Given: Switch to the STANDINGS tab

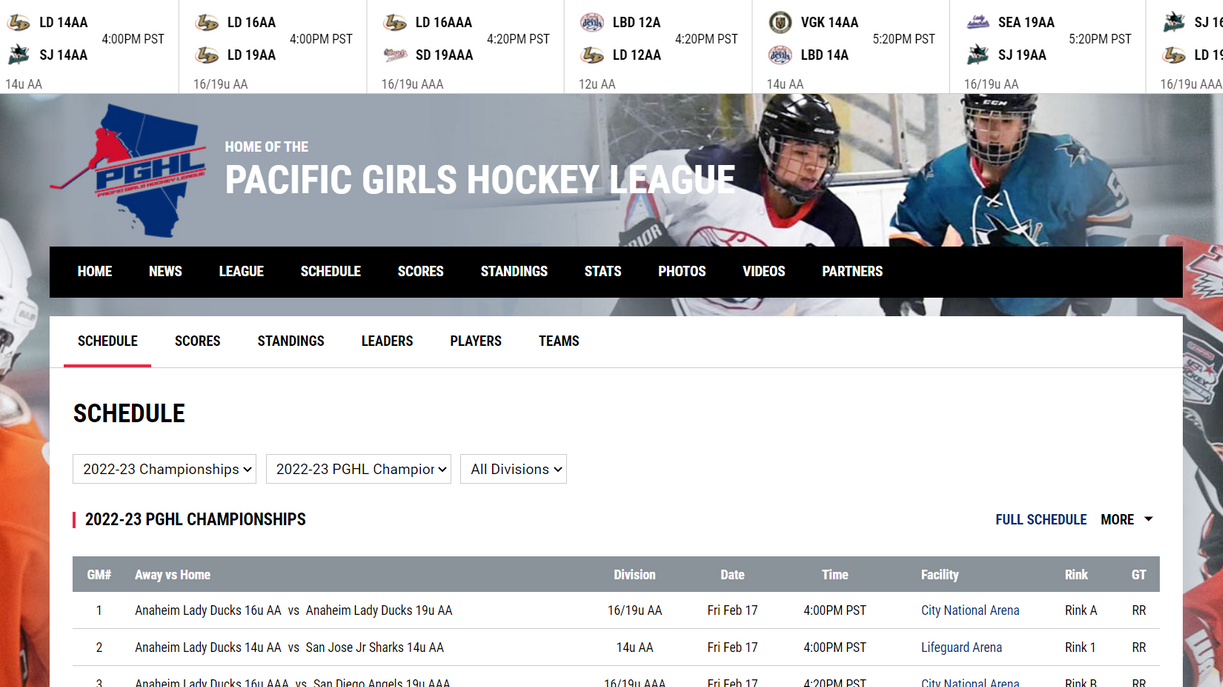Looking at the screenshot, I should 290,341.
